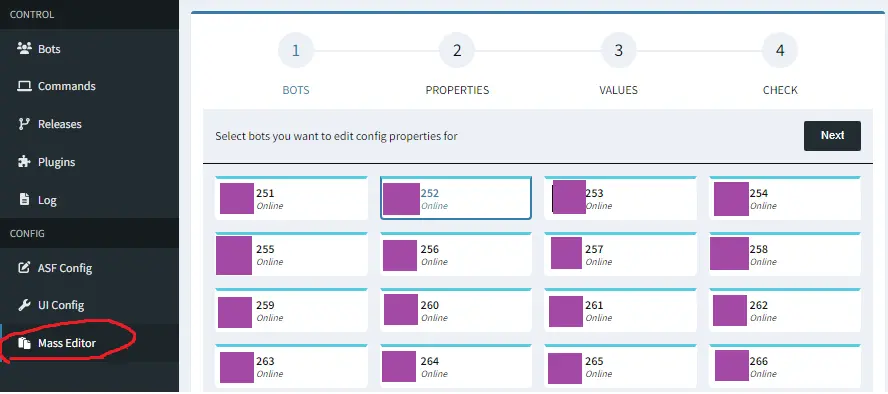The width and height of the screenshot is (888, 394).
Task: Select bot 251 card
Action: (291, 198)
